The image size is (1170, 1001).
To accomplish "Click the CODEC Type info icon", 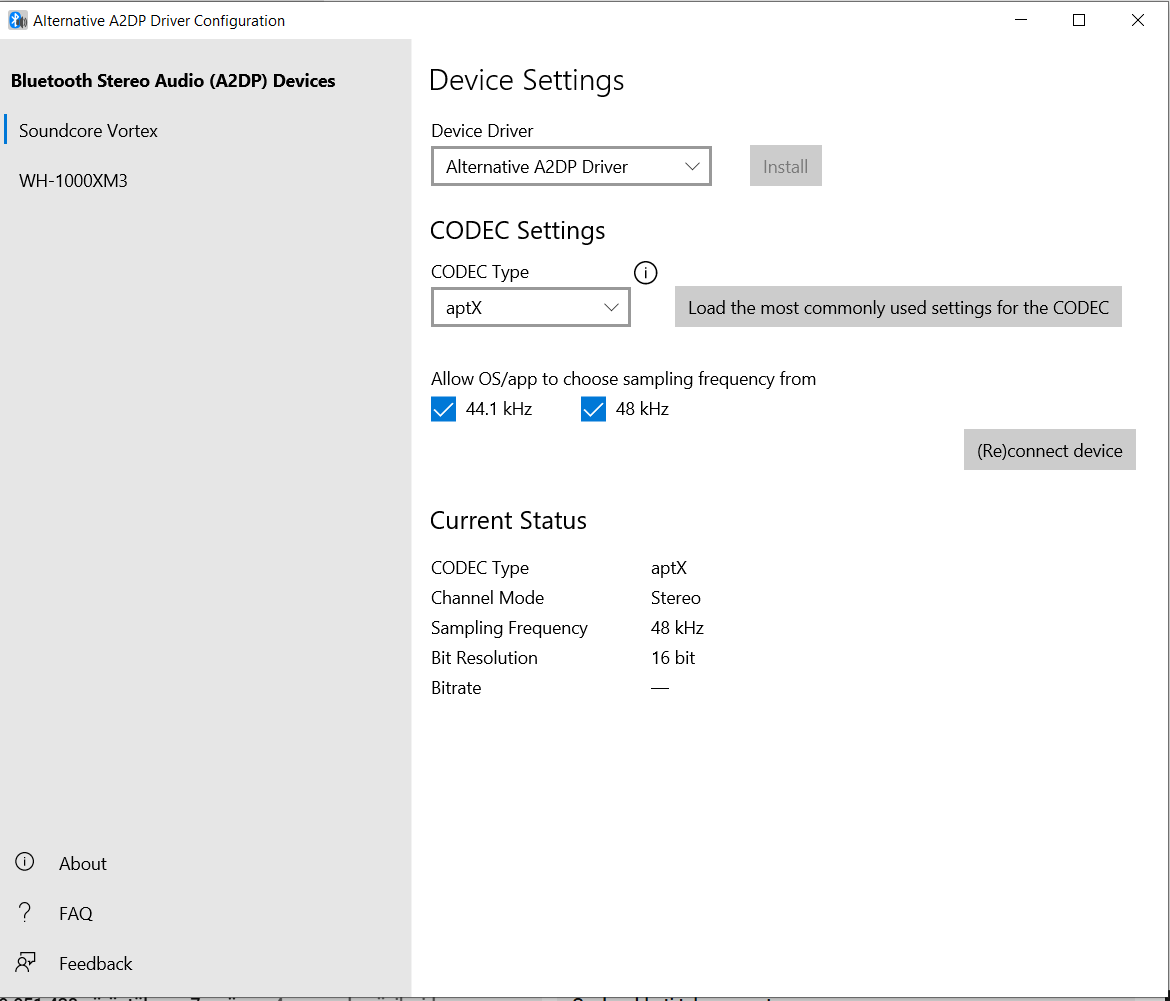I will (x=645, y=273).
